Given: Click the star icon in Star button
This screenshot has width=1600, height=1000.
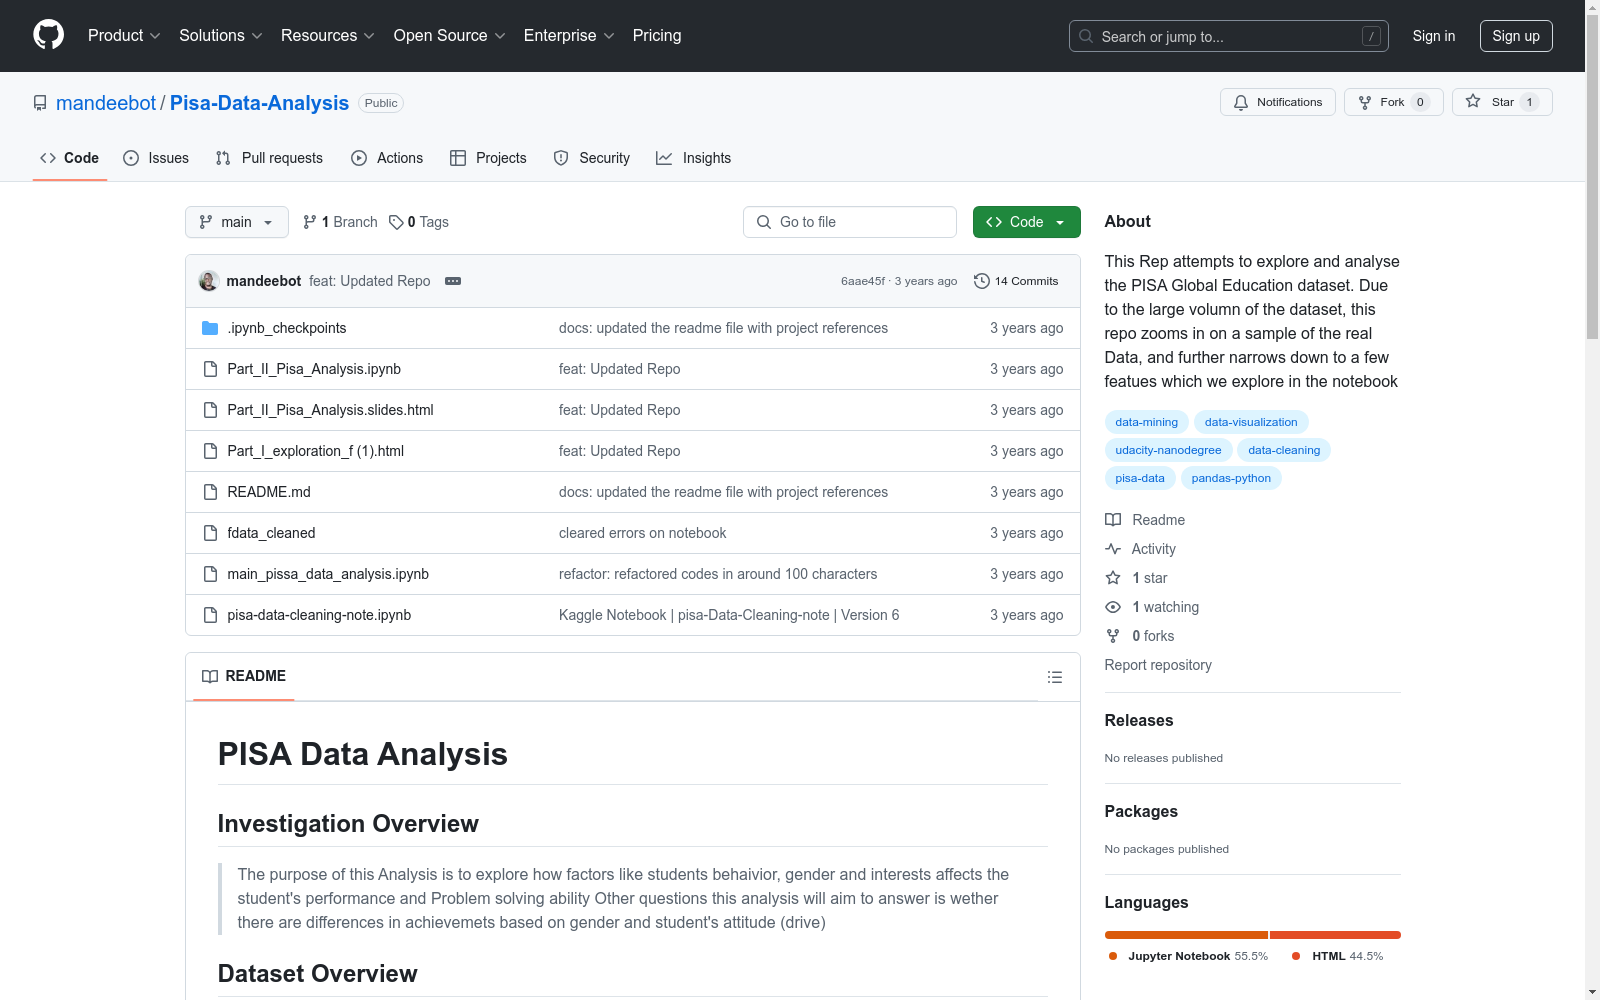Looking at the screenshot, I should 1473,102.
